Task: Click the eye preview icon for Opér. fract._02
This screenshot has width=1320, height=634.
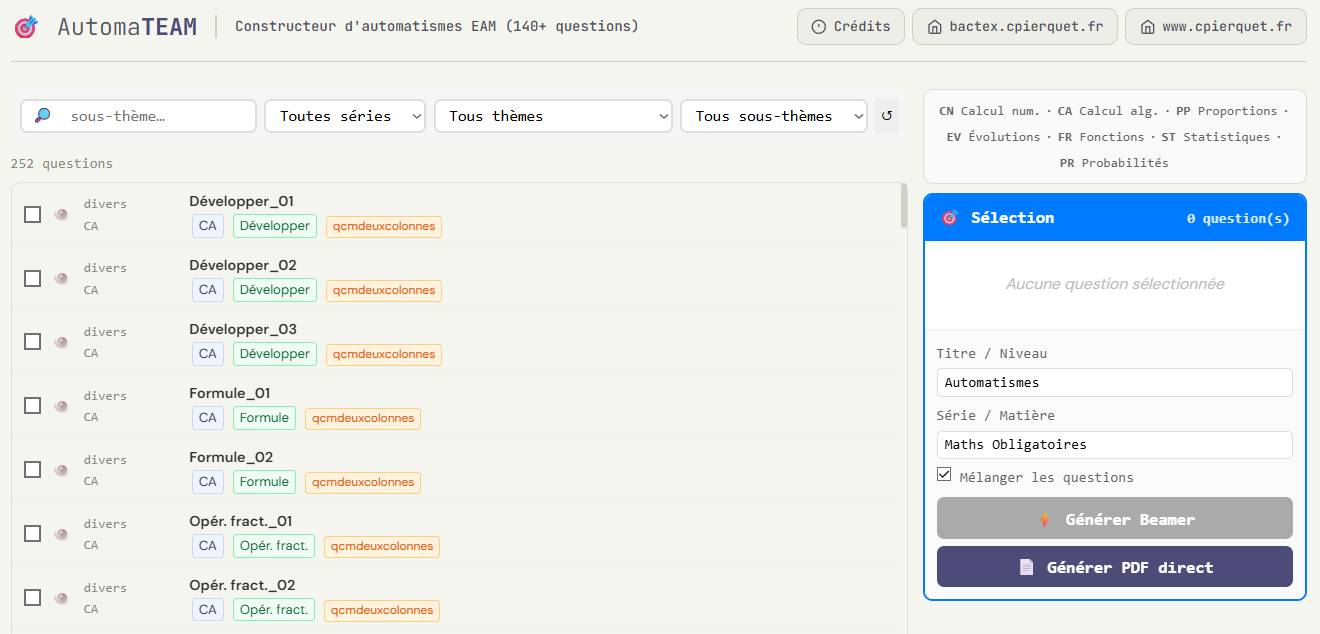Action: point(61,598)
